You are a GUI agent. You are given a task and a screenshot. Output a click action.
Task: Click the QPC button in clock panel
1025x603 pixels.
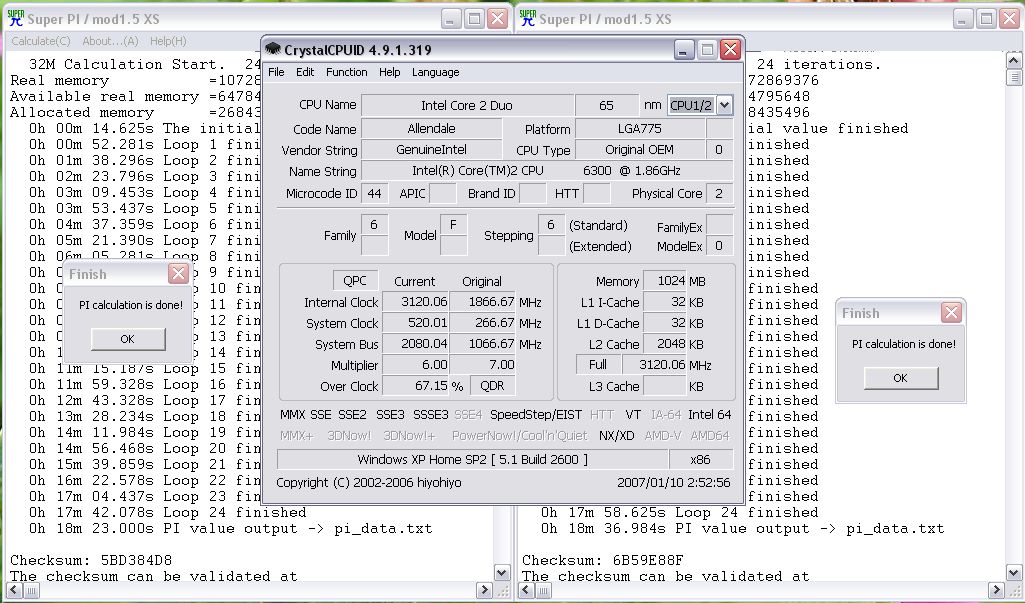click(x=355, y=281)
